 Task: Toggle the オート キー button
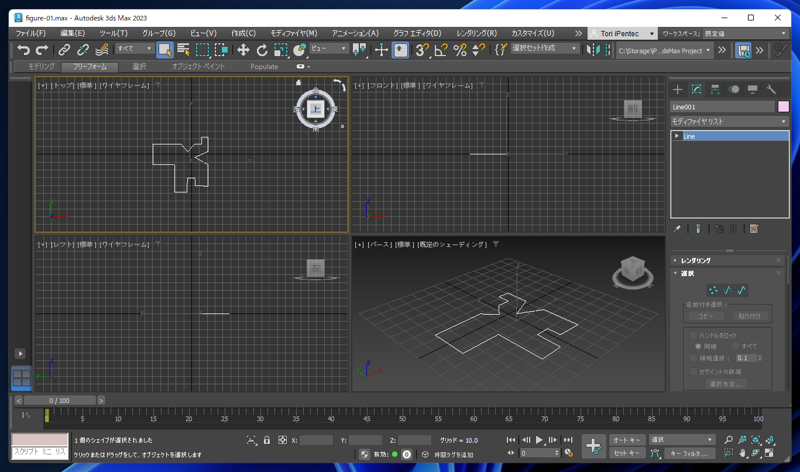pyautogui.click(x=627, y=440)
